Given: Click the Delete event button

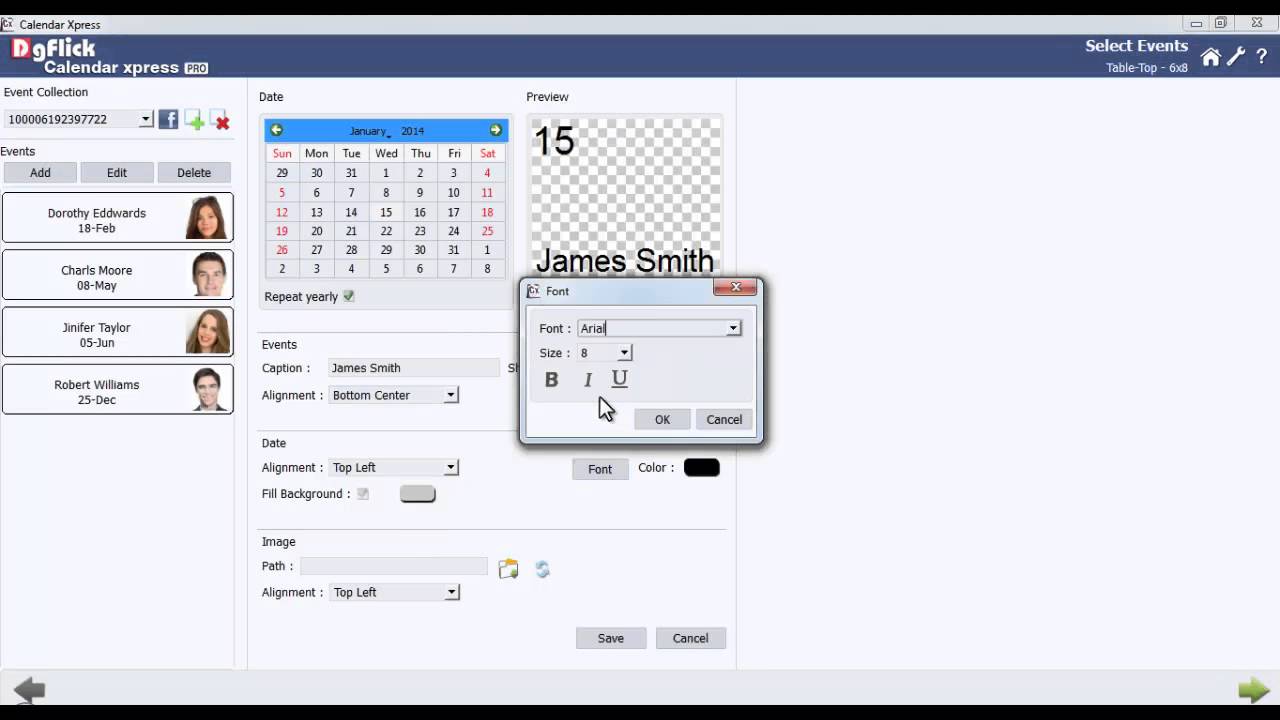Looking at the screenshot, I should pos(194,172).
